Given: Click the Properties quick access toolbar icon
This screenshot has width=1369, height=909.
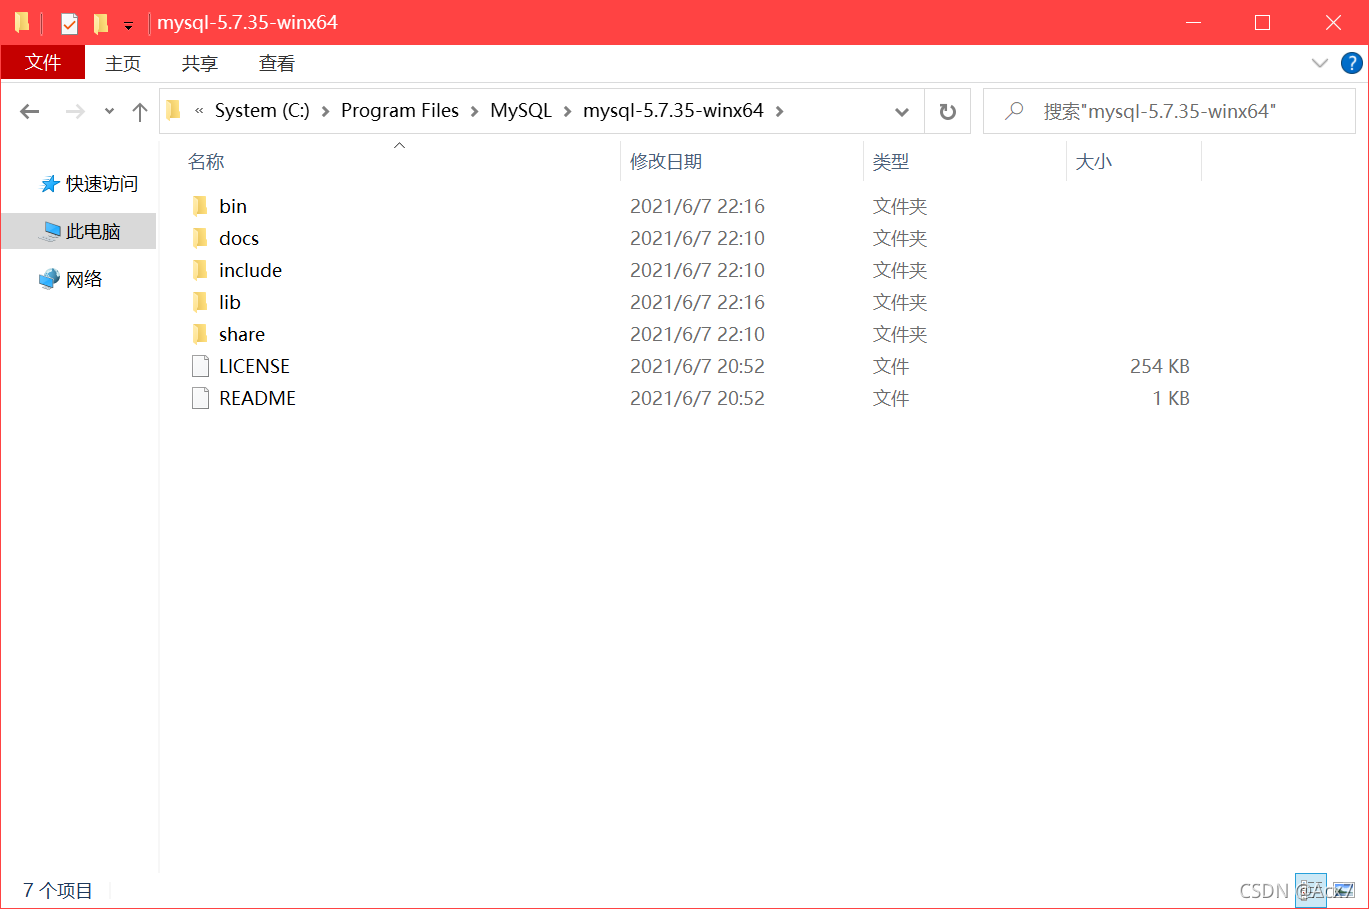Looking at the screenshot, I should pyautogui.click(x=69, y=23).
